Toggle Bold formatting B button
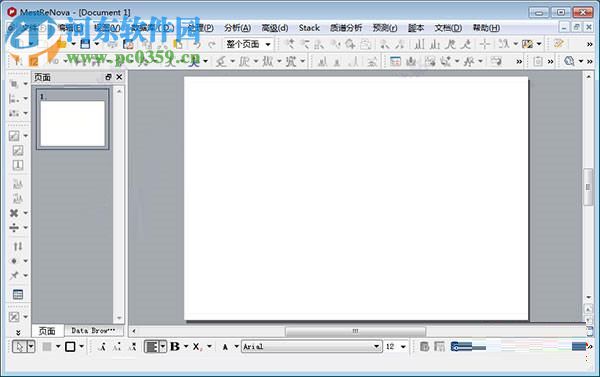The image size is (600, 377). (175, 346)
